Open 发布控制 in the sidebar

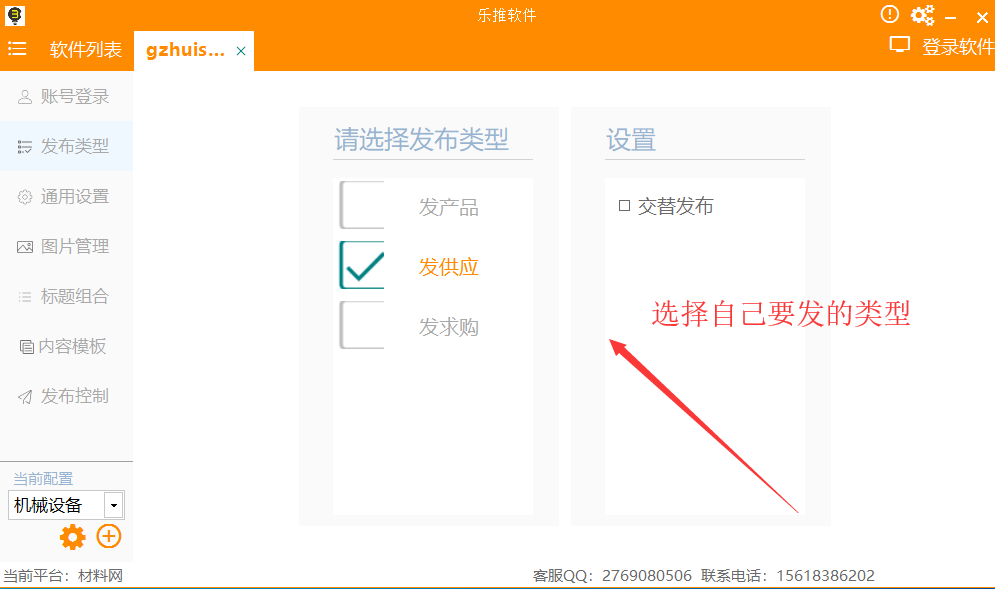tap(66, 397)
